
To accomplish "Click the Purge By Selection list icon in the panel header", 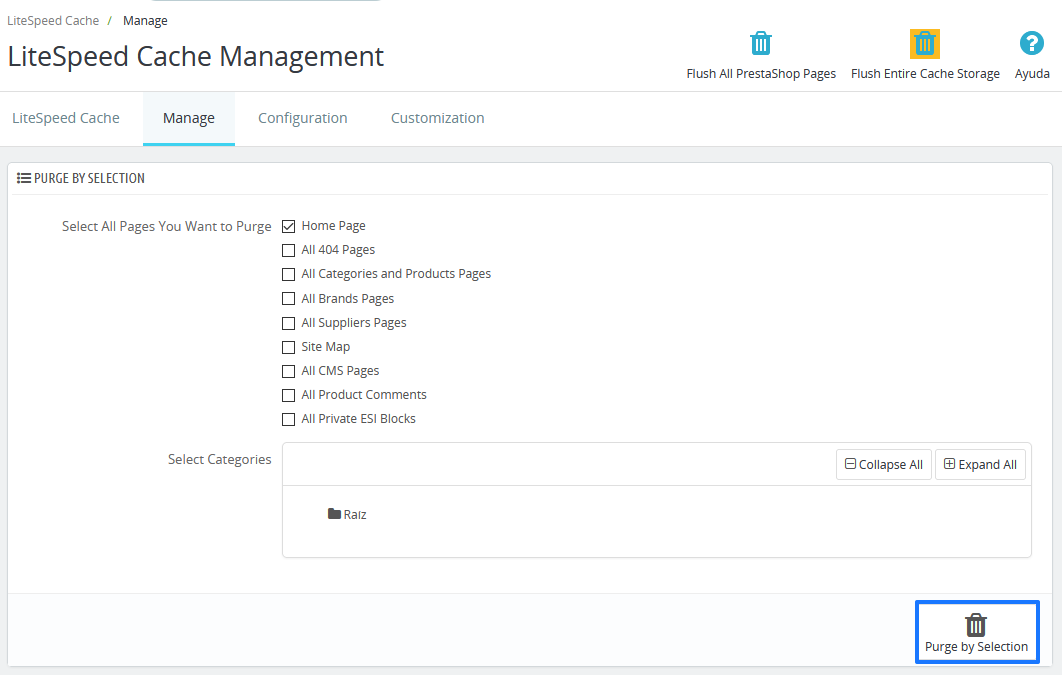I will pyautogui.click(x=24, y=178).
